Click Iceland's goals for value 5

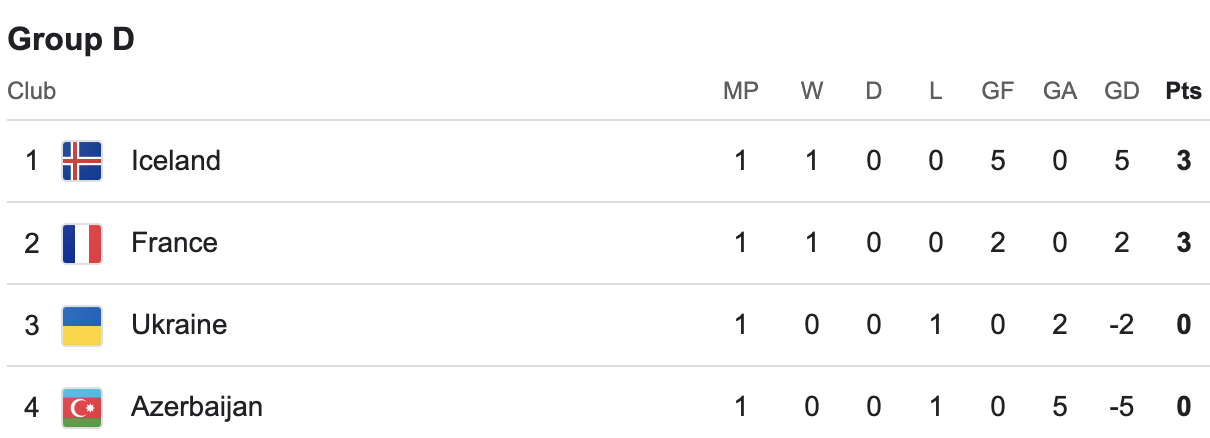pyautogui.click(x=997, y=161)
